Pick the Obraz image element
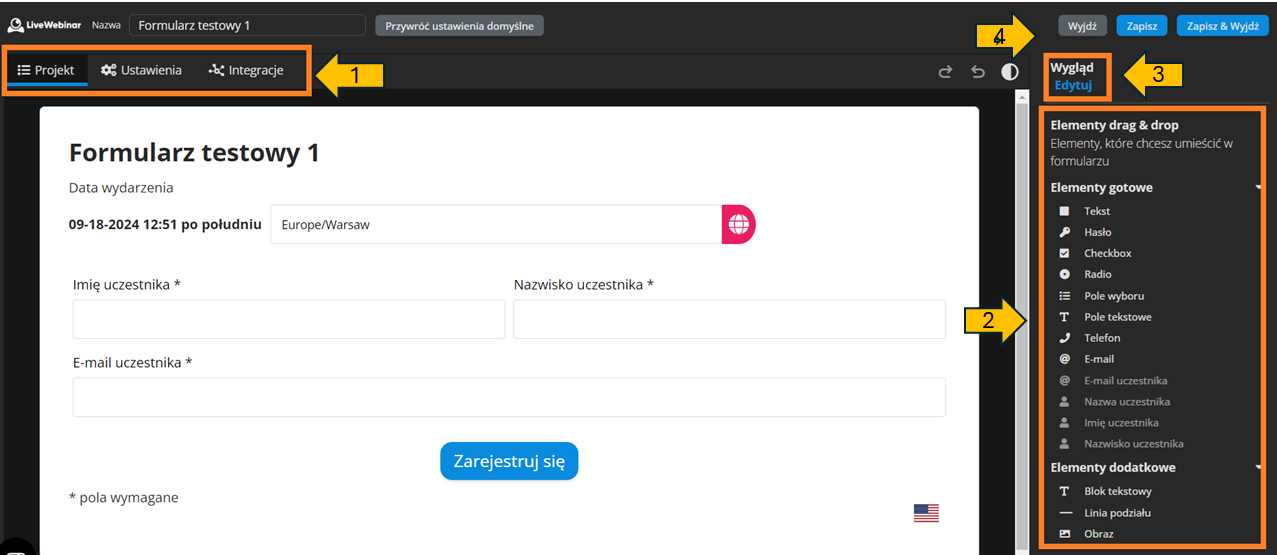Image resolution: width=1277 pixels, height=555 pixels. click(x=1098, y=534)
